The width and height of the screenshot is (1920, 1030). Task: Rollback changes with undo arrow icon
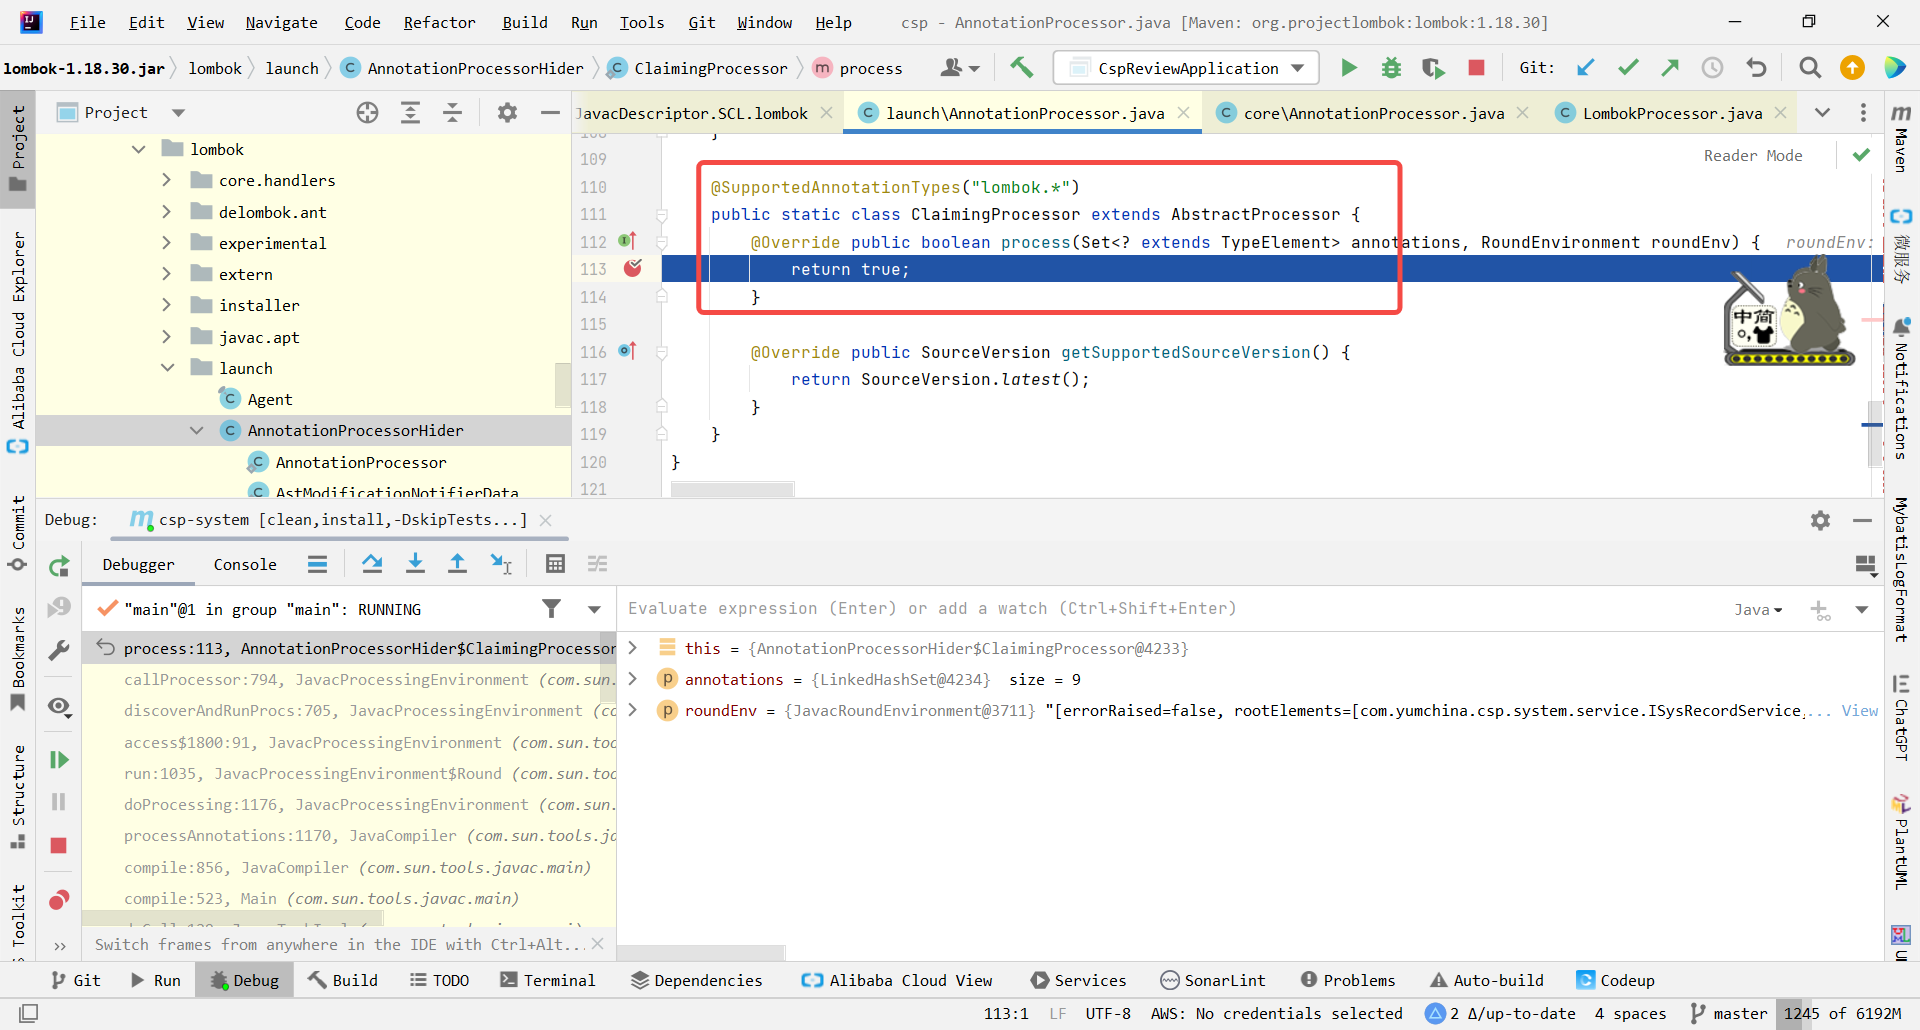tap(1757, 67)
